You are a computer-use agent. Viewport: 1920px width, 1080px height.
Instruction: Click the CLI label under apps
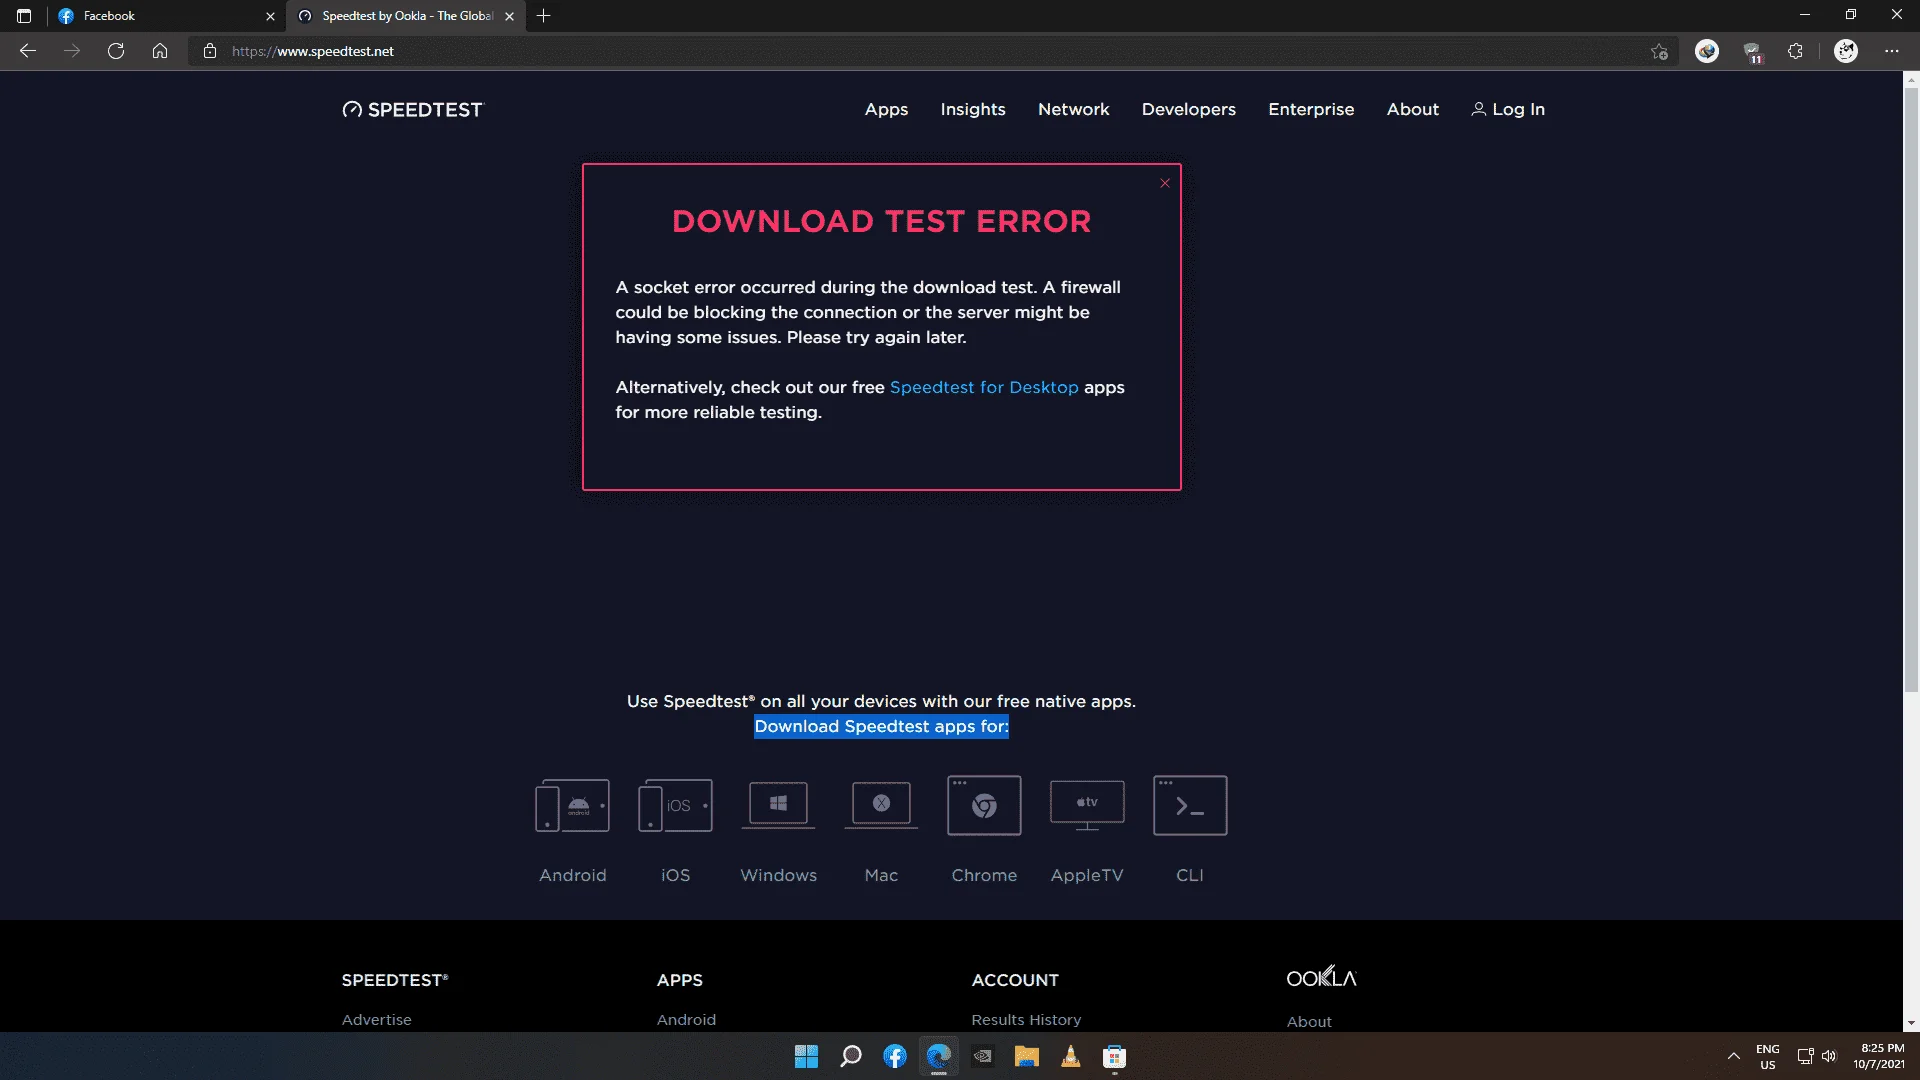(1190, 876)
